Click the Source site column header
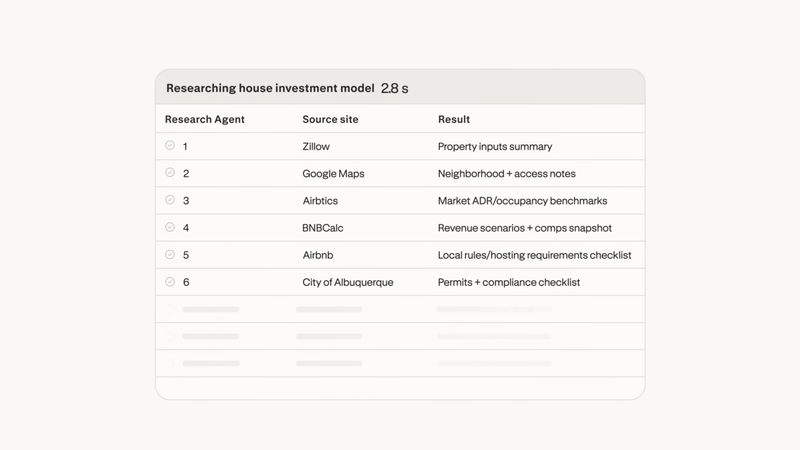Image resolution: width=800 pixels, height=450 pixels. click(x=330, y=119)
